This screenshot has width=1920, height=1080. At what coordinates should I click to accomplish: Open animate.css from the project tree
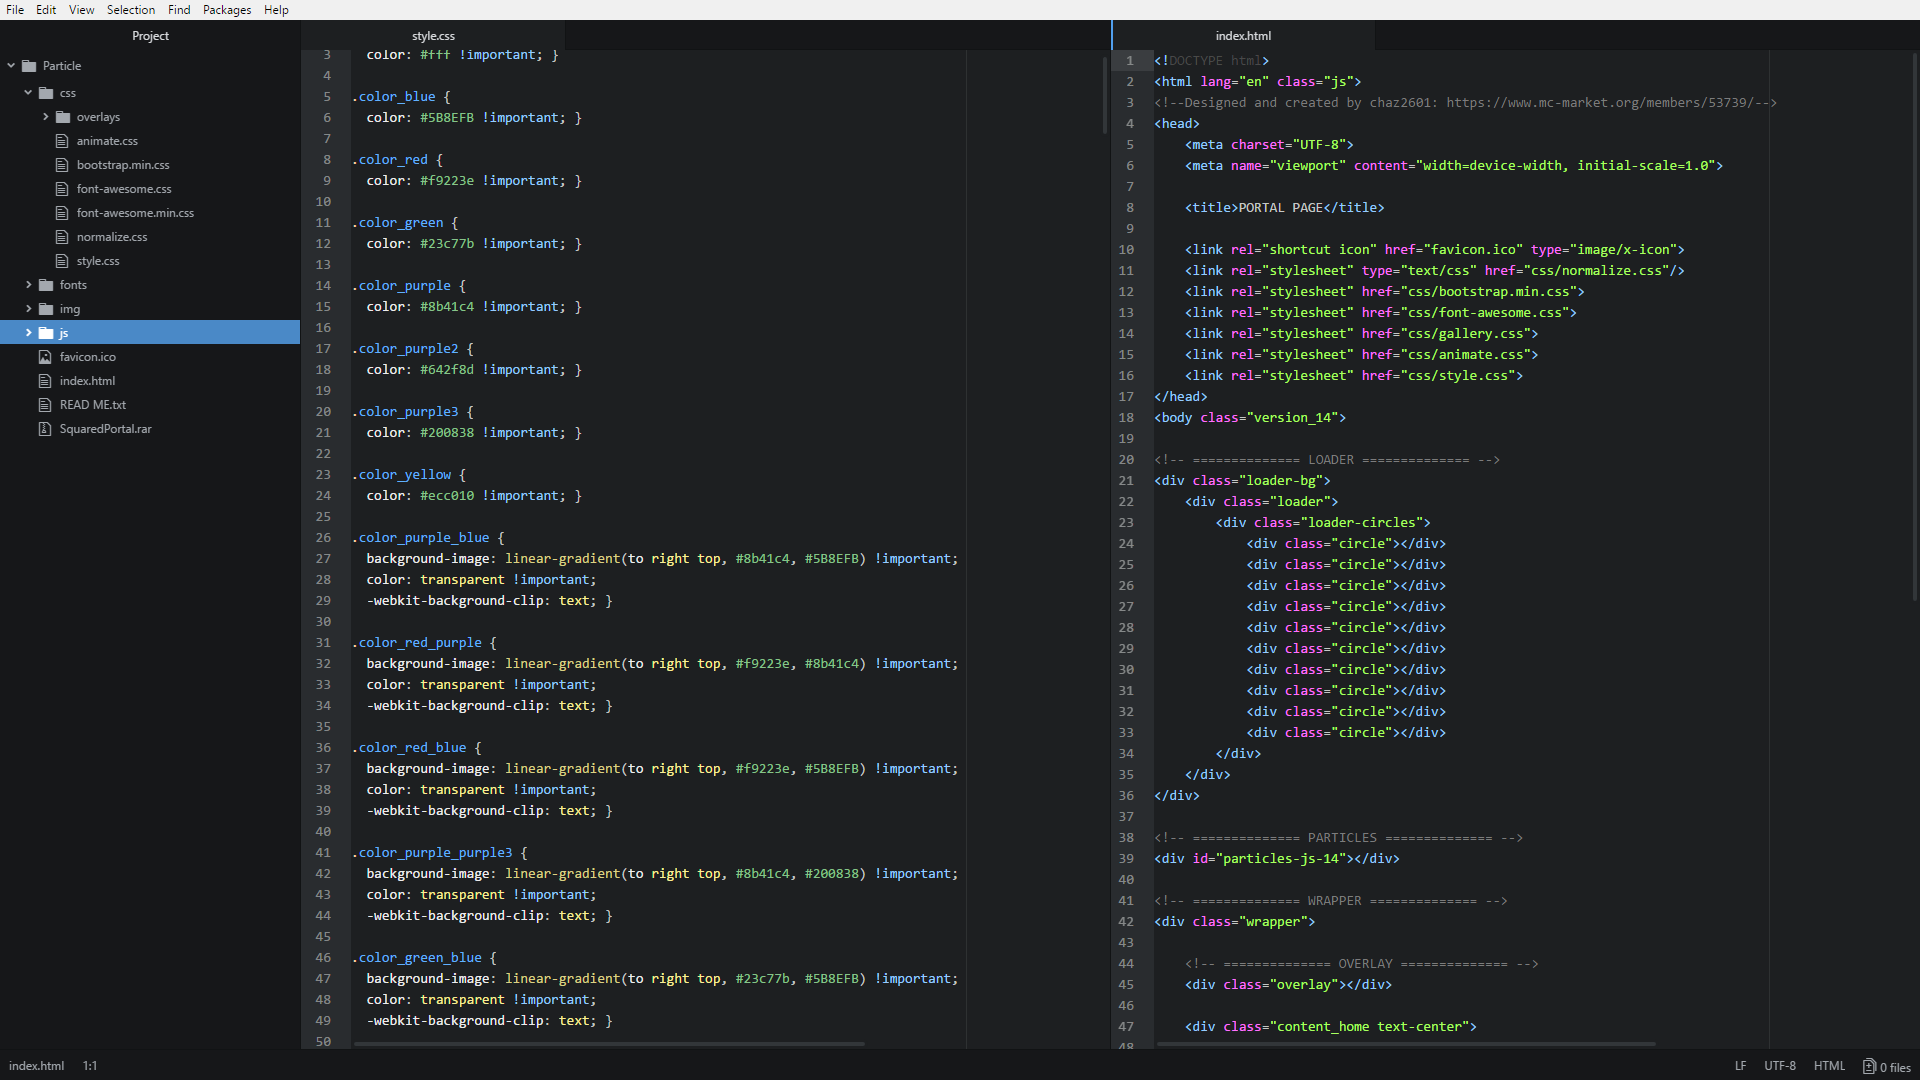point(107,141)
